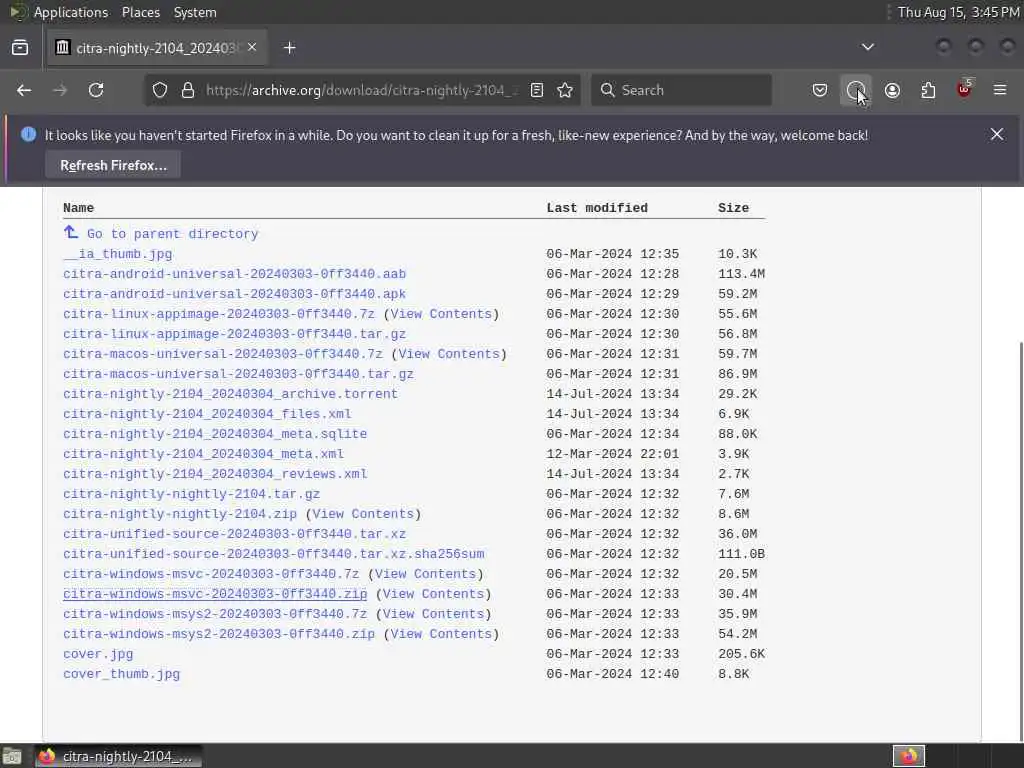The image size is (1024, 768).
Task: Open the Firefox View icon at tab strip start
Action: click(20, 48)
